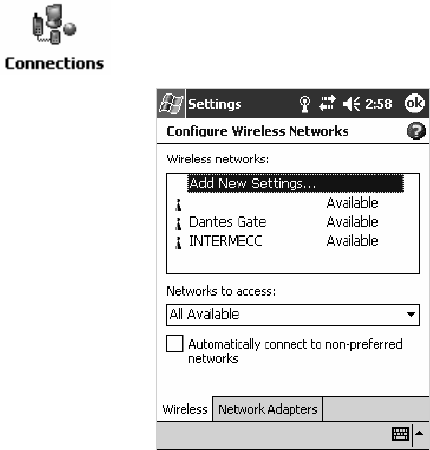Viewport: 430px width, 450px height.
Task: Enable automatically connect to non-preferred networks
Action: (175, 343)
